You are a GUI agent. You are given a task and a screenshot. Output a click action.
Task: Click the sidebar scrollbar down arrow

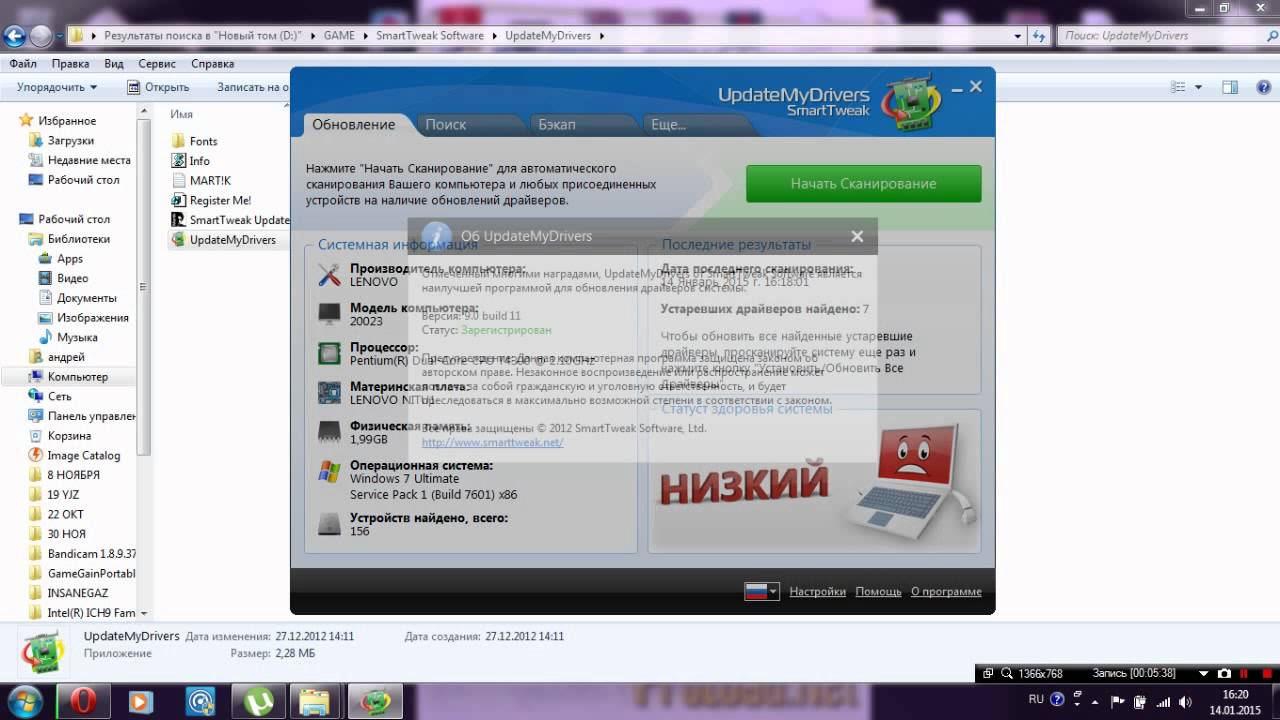144,613
